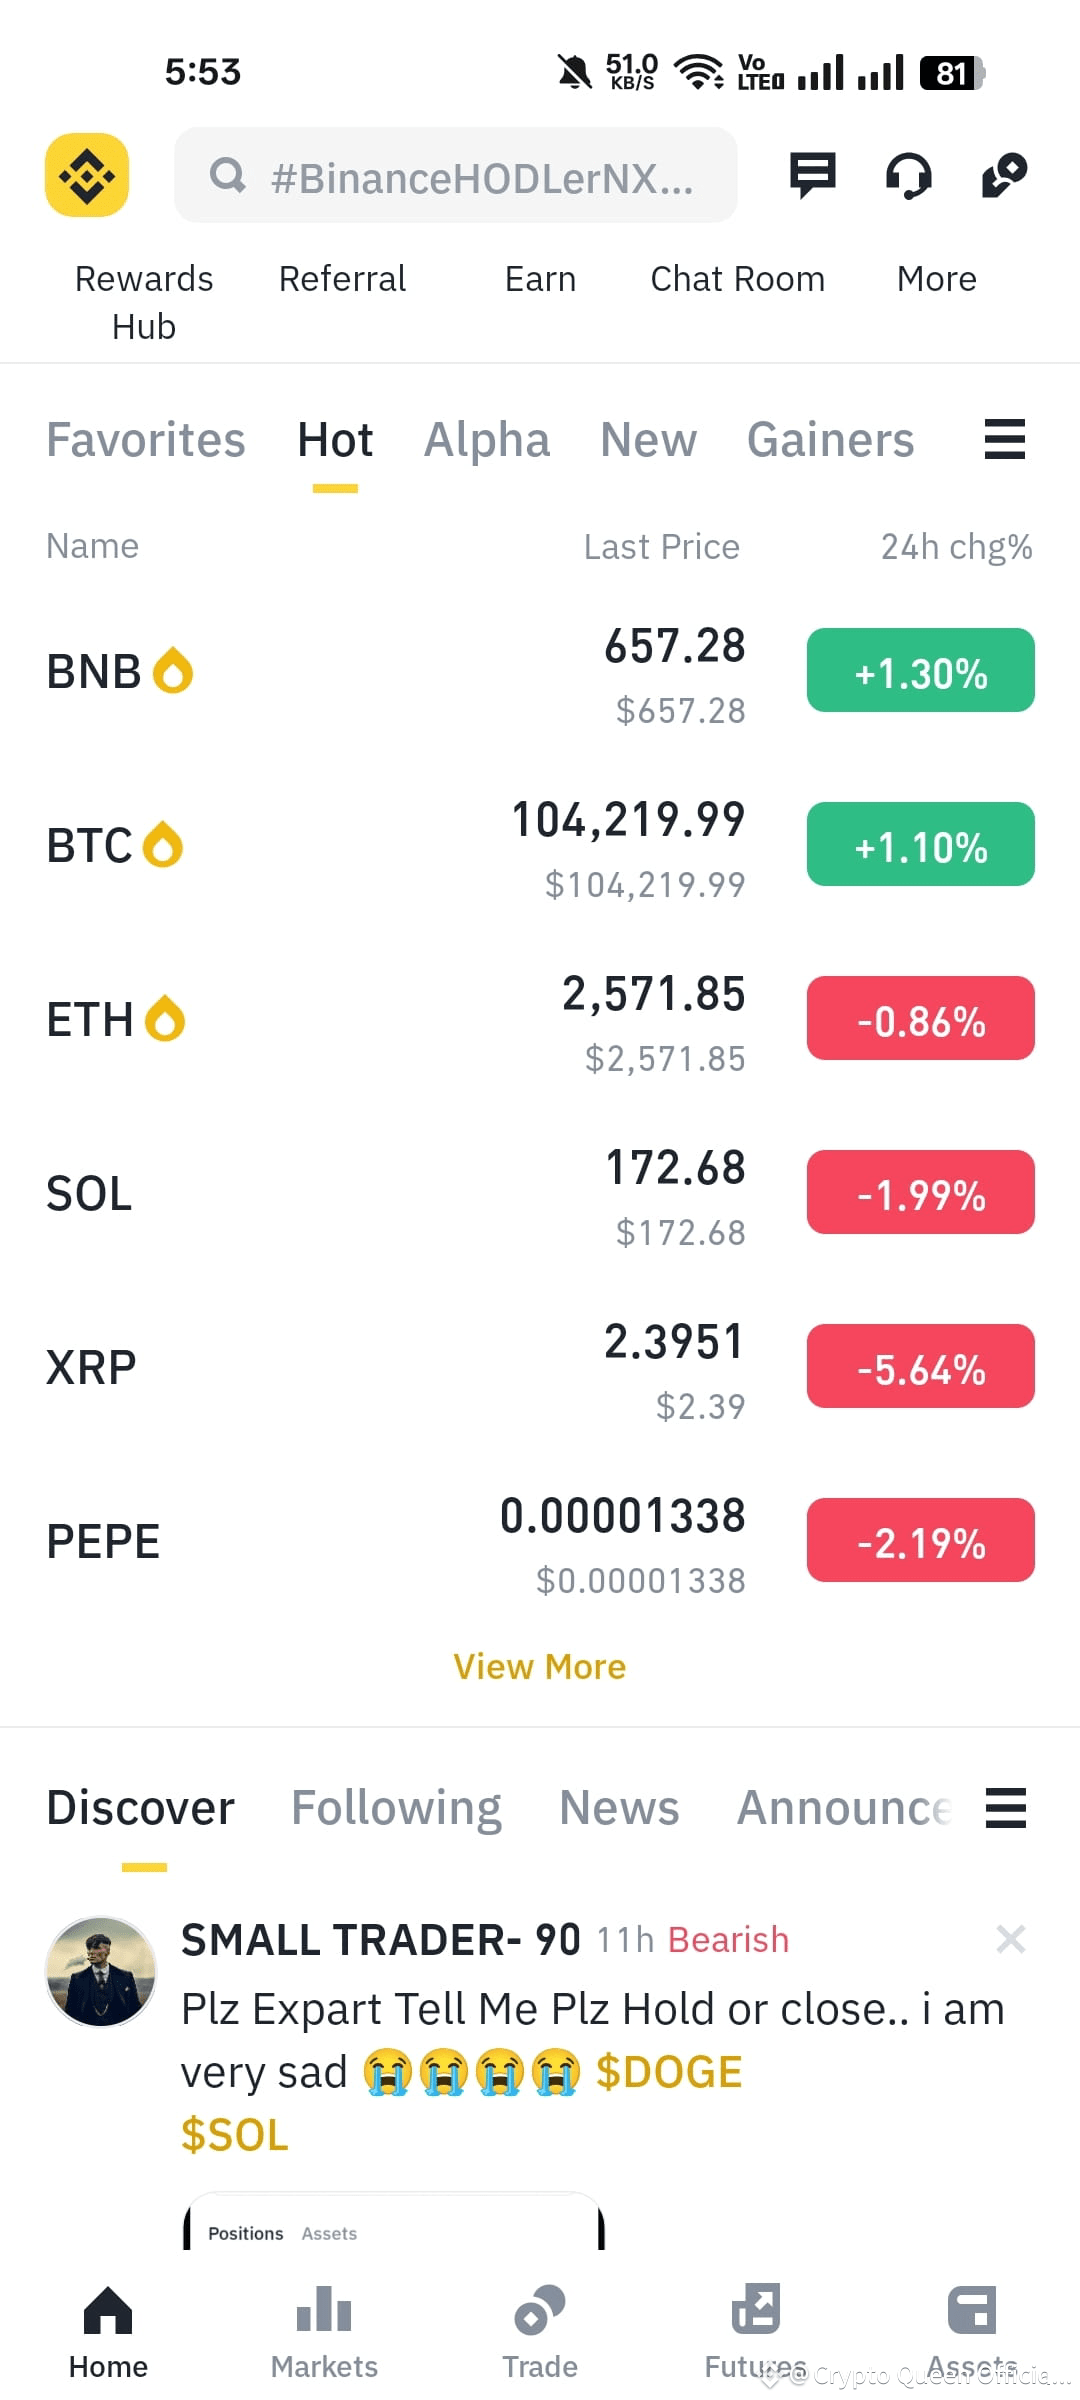Tap View More under coin list
Image resolution: width=1080 pixels, height=2400 pixels.
pos(540,1667)
